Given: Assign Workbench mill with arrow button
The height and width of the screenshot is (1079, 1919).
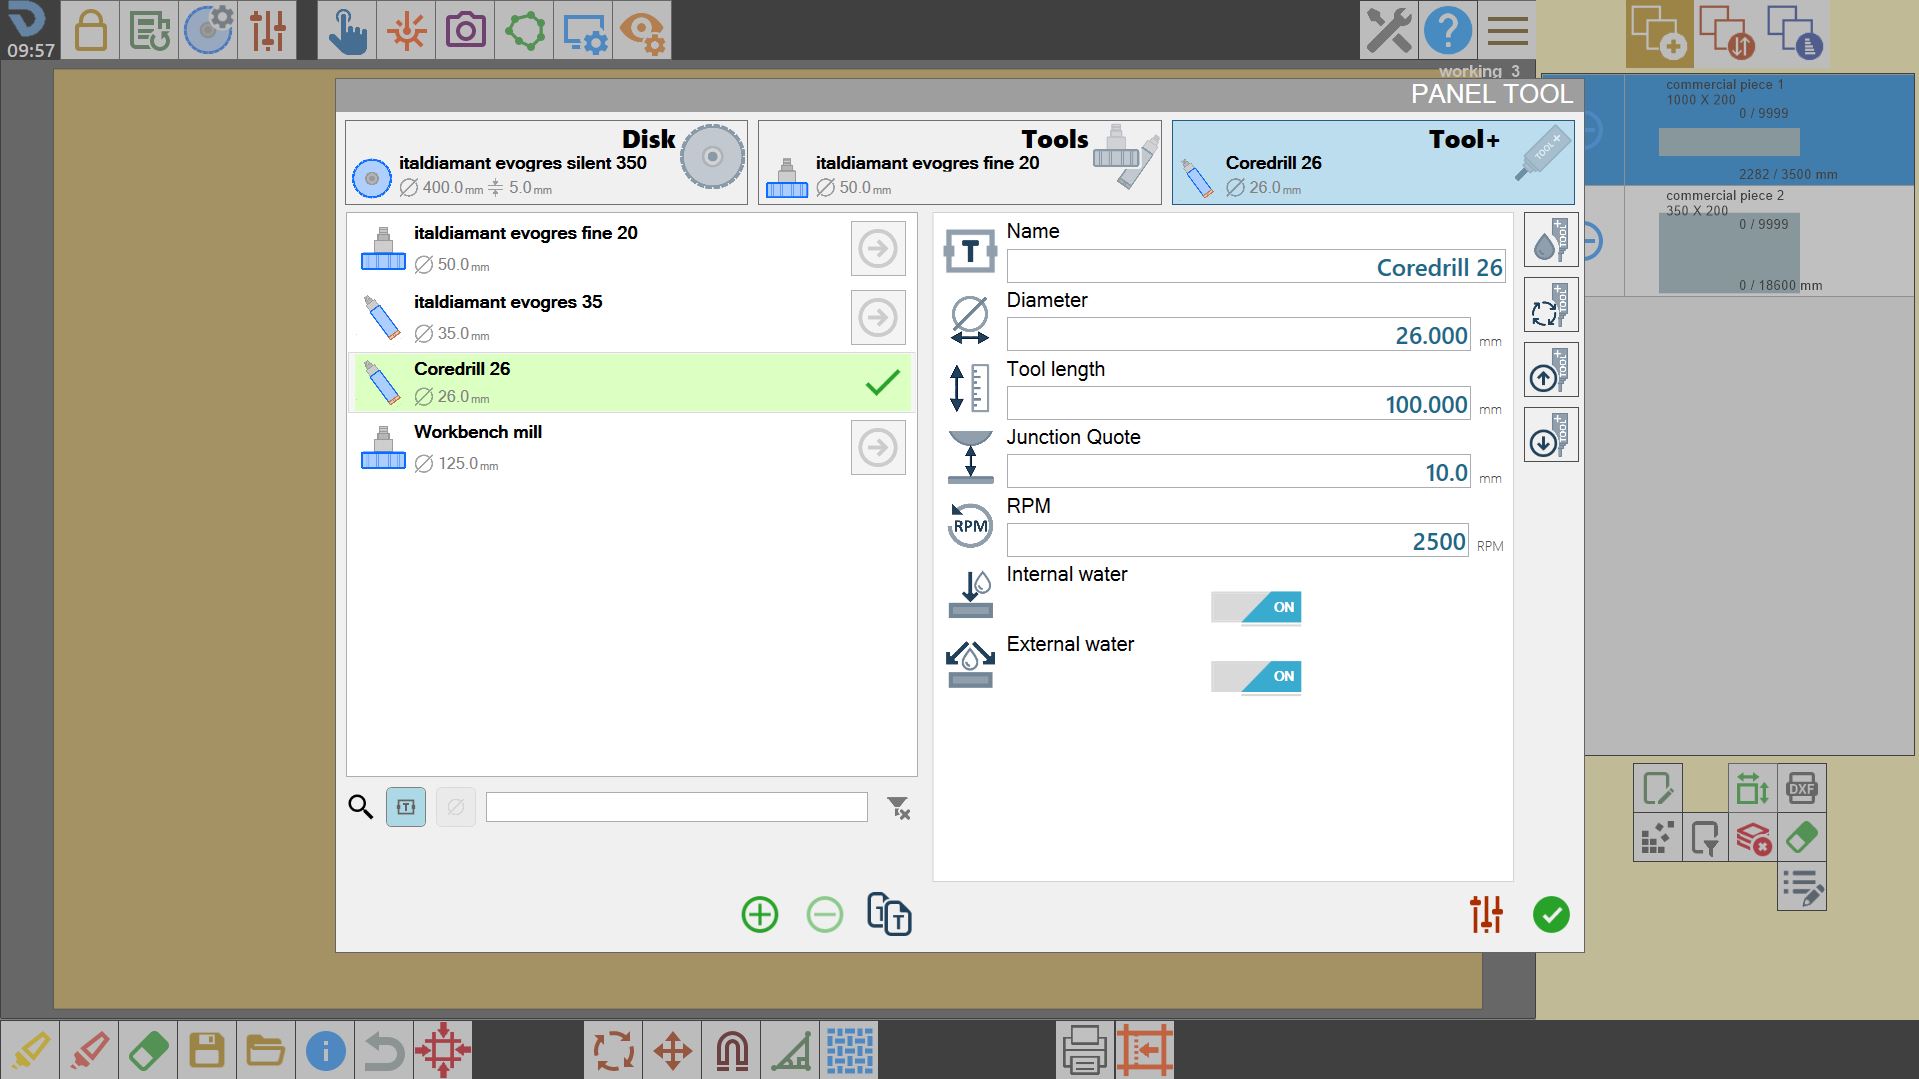Looking at the screenshot, I should tap(878, 447).
